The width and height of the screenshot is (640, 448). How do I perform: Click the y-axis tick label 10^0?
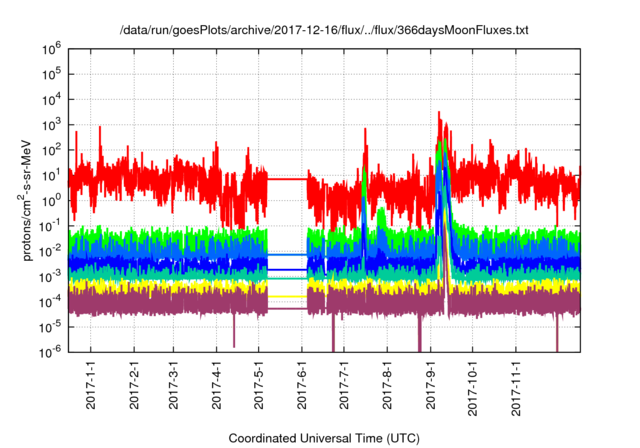coord(52,199)
